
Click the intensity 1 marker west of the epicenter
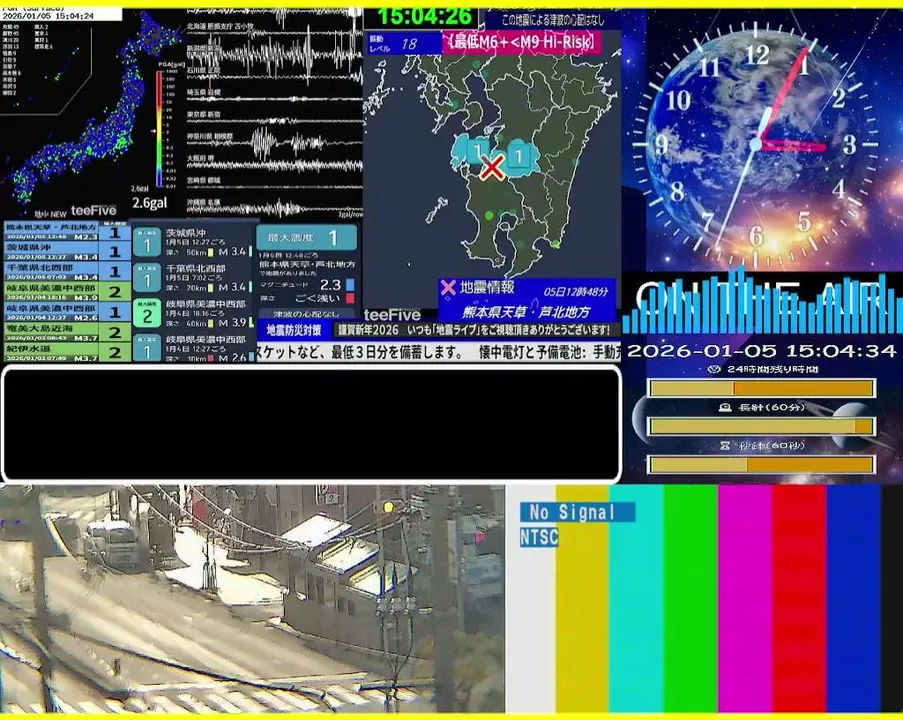(x=476, y=151)
